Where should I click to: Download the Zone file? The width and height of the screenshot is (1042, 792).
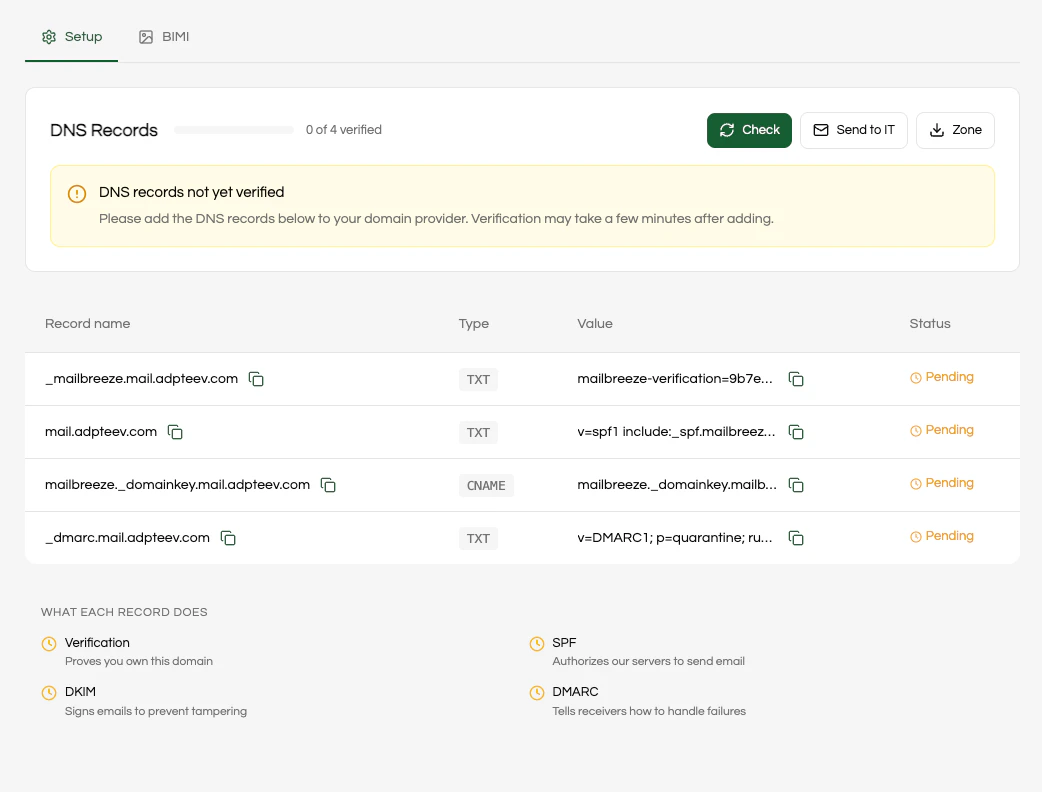click(955, 130)
